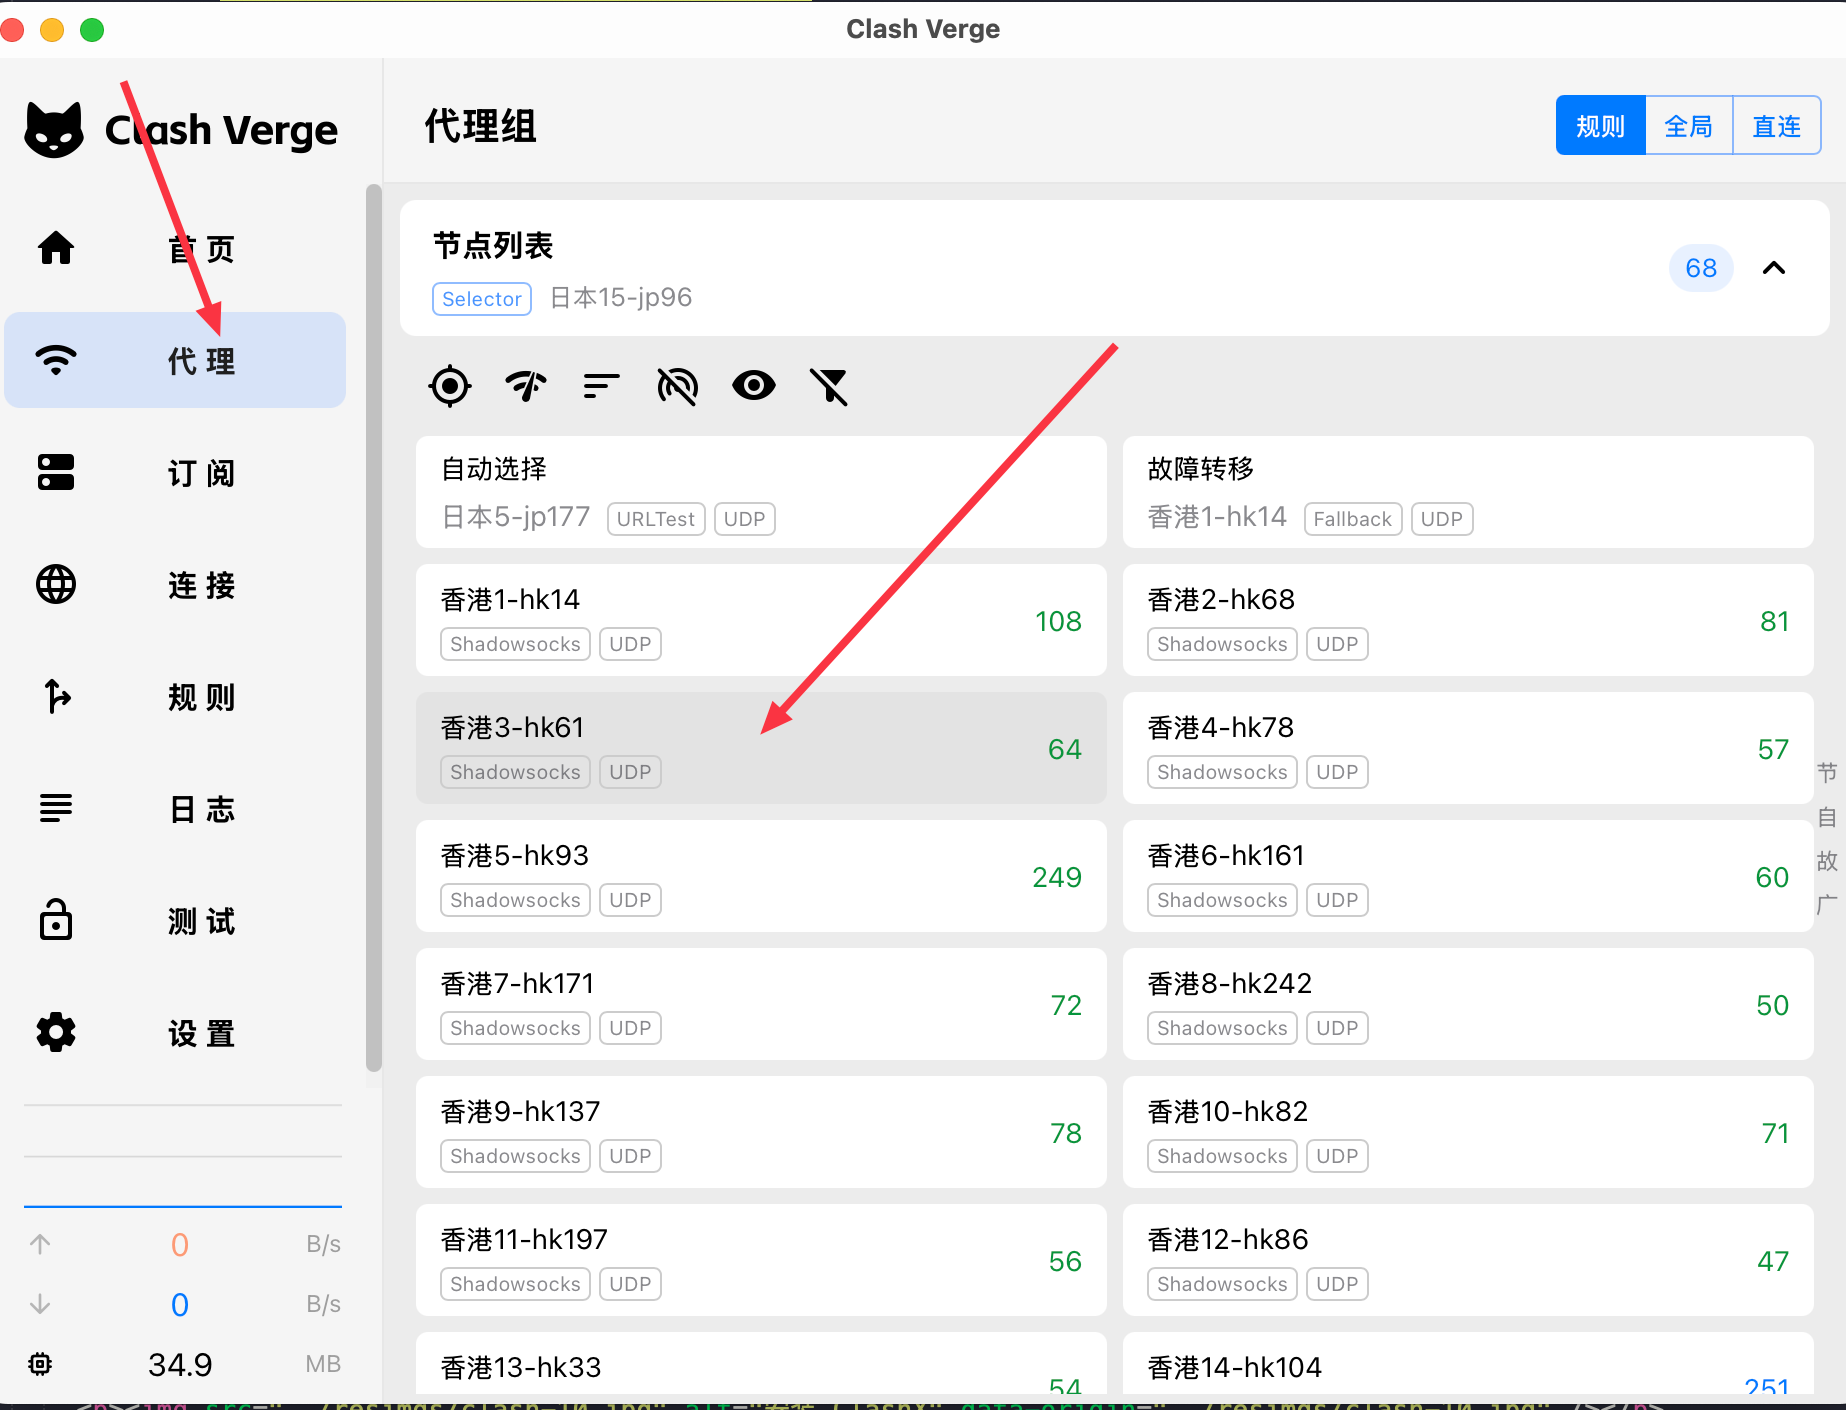1846x1410 pixels.
Task: Click the sort nodes icon
Action: pos(601,386)
